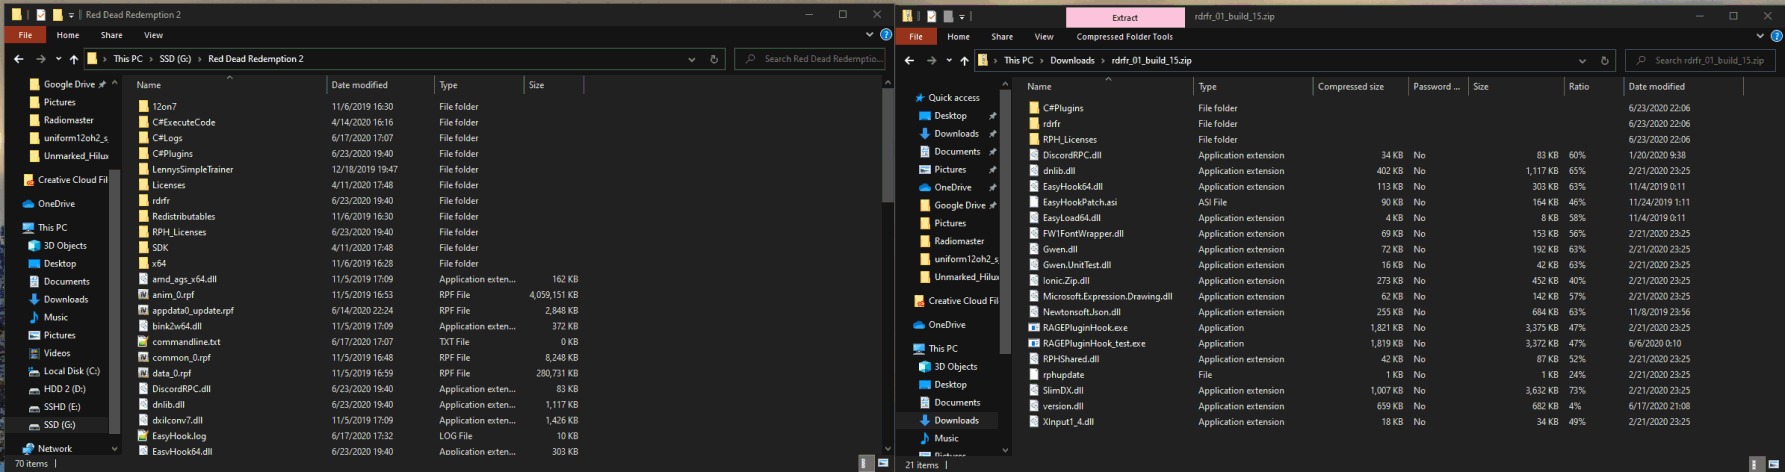Screen dimensions: 1785x472
Task: Refresh the Red Dead Redemption 2 folder
Action: point(714,59)
